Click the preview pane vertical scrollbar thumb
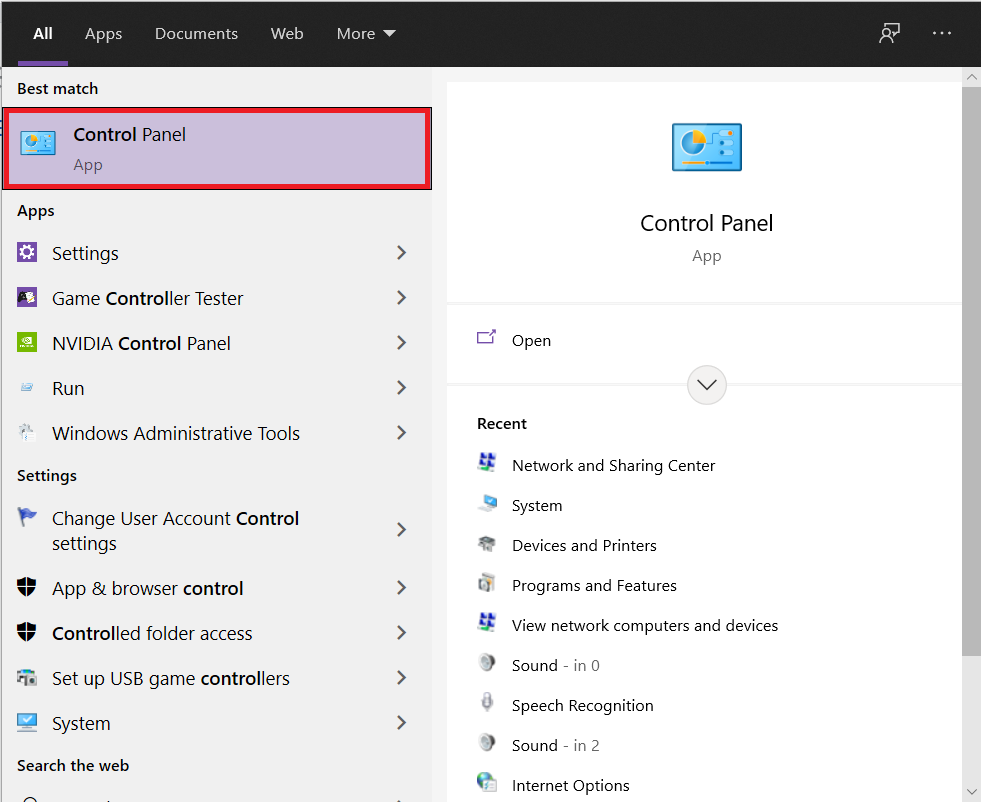Image resolution: width=981 pixels, height=802 pixels. tap(972, 372)
